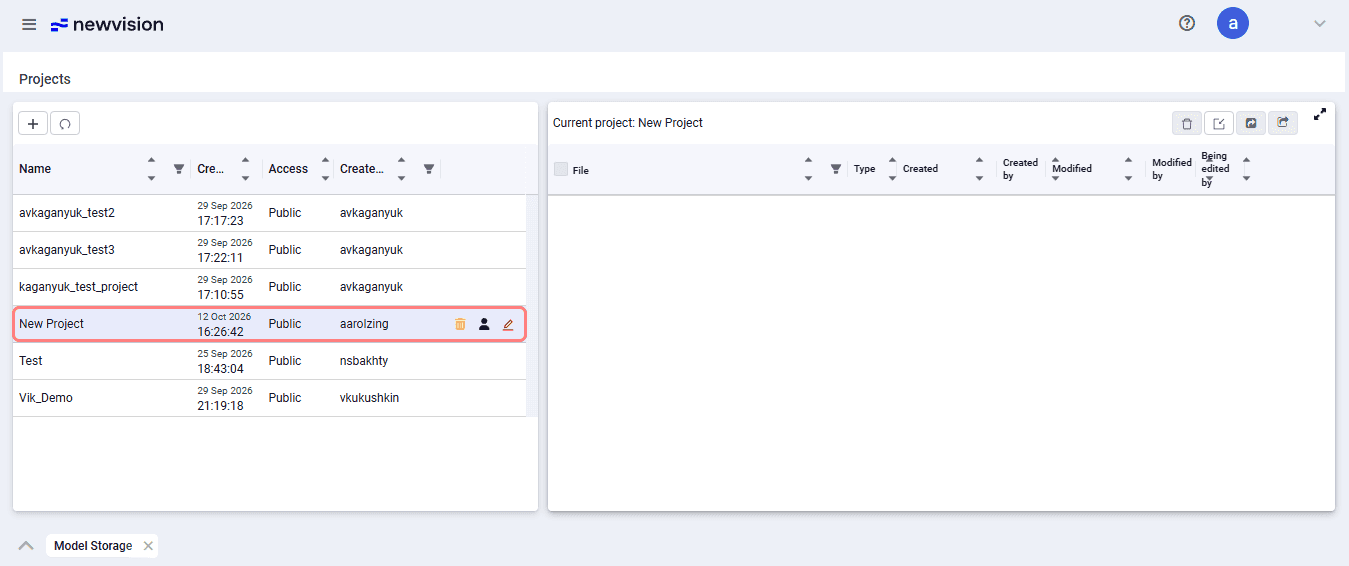Image resolution: width=1349 pixels, height=566 pixels.
Task: Refresh the projects list
Action: click(x=65, y=123)
